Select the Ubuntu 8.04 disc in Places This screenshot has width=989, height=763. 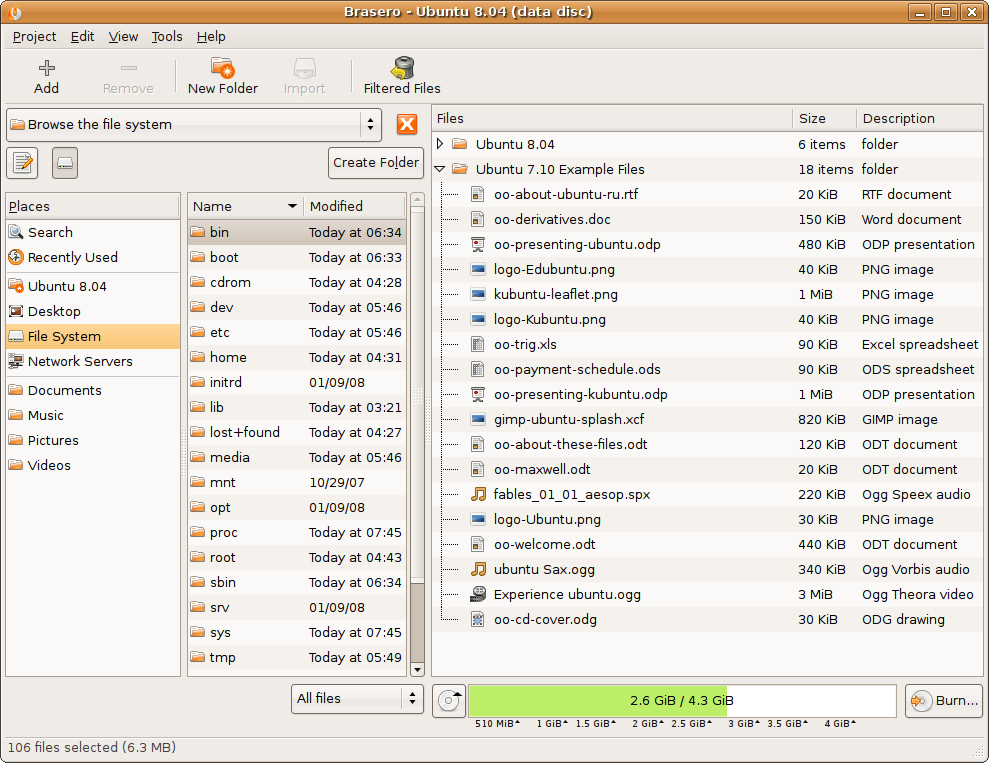(x=67, y=286)
